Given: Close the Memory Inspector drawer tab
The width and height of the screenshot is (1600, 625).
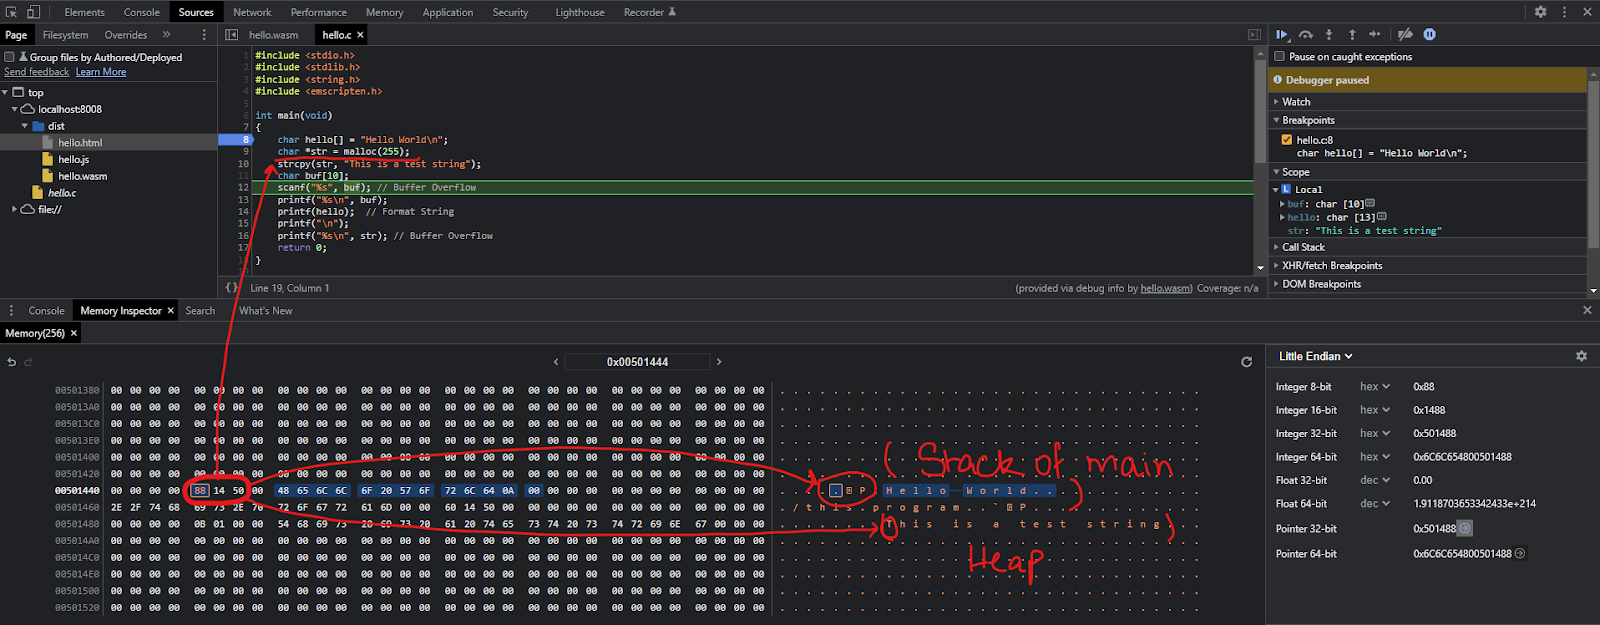Looking at the screenshot, I should click(170, 311).
